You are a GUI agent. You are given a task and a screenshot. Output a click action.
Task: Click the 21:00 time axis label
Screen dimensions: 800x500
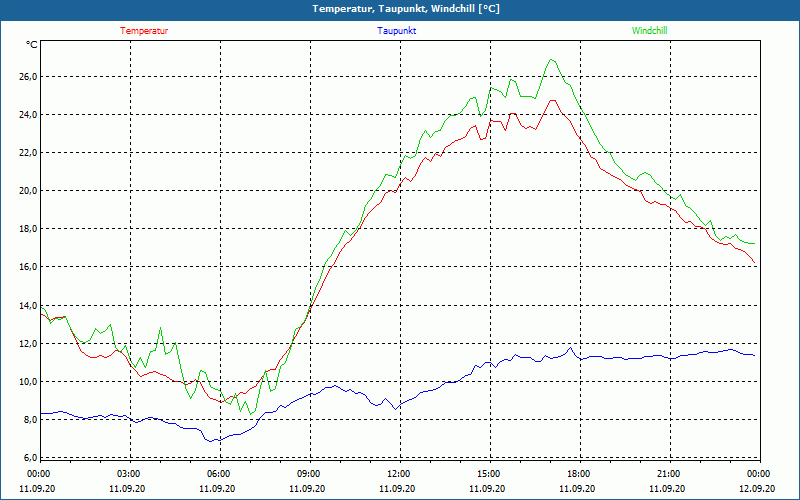pyautogui.click(x=668, y=474)
